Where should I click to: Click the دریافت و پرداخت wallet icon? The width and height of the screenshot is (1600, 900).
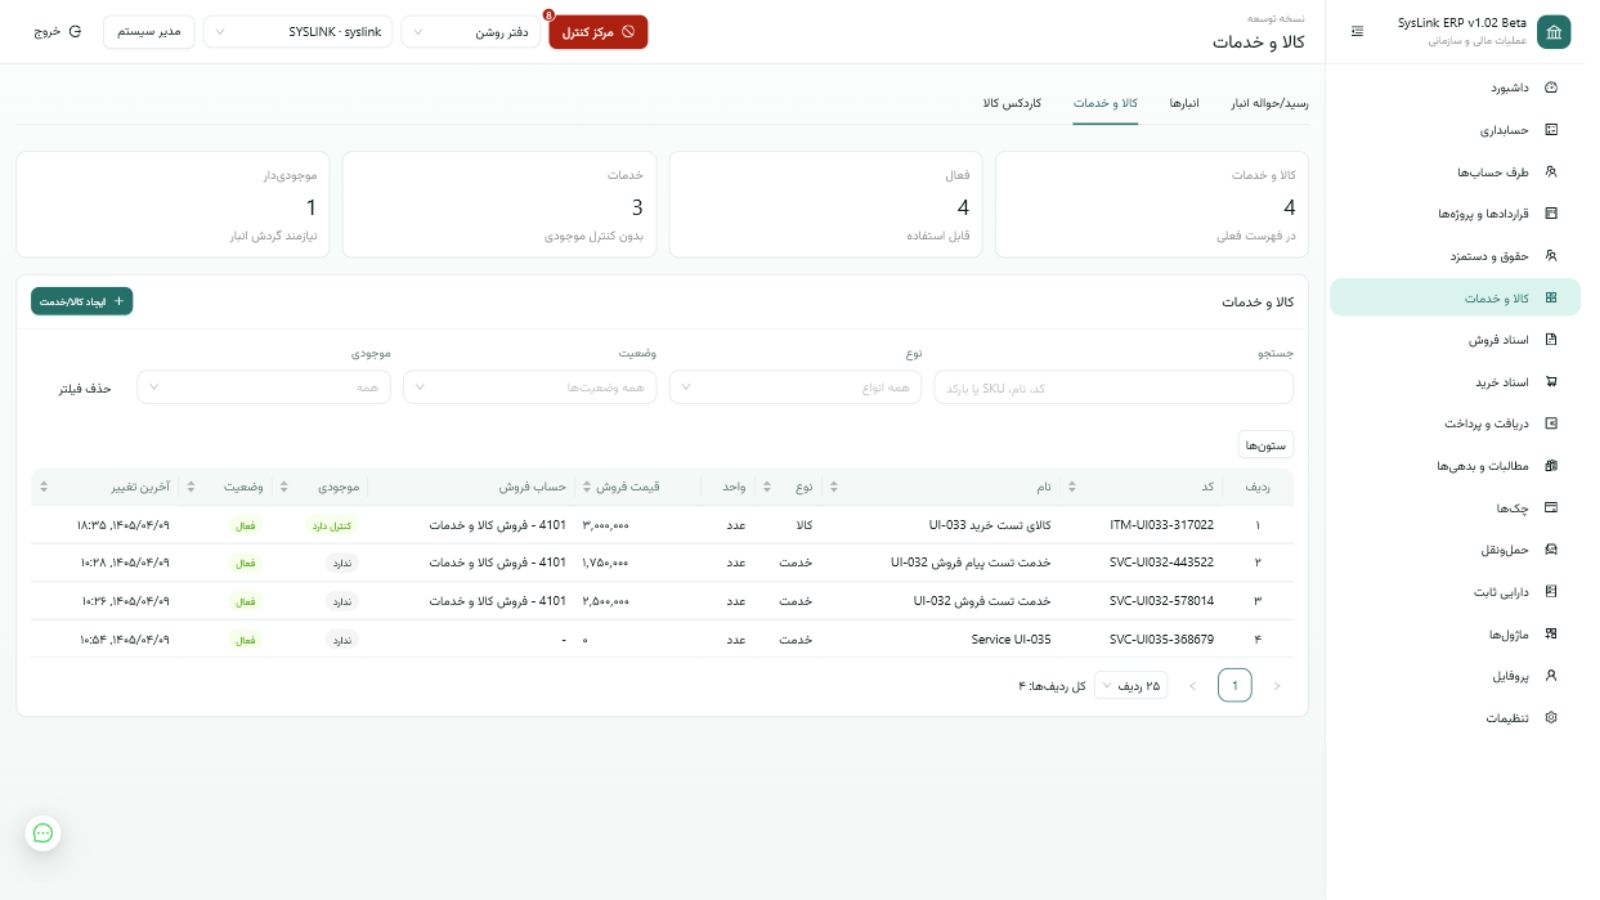(1551, 424)
